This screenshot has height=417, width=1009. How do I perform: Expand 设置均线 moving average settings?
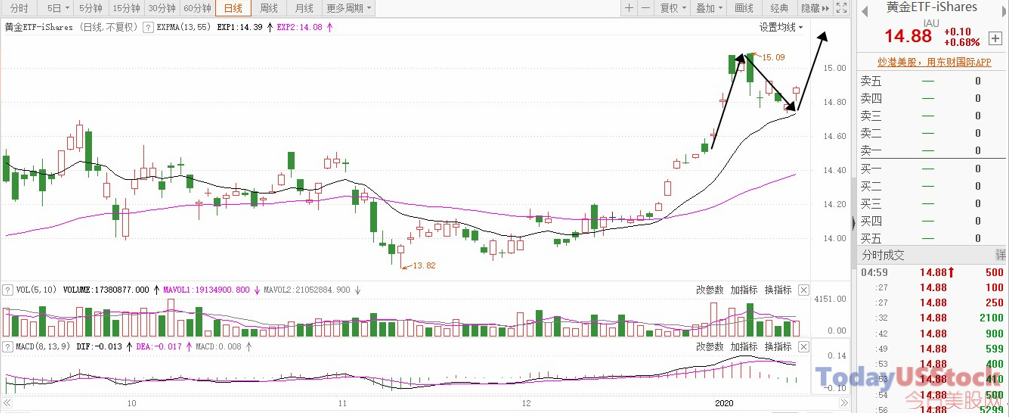(781, 28)
